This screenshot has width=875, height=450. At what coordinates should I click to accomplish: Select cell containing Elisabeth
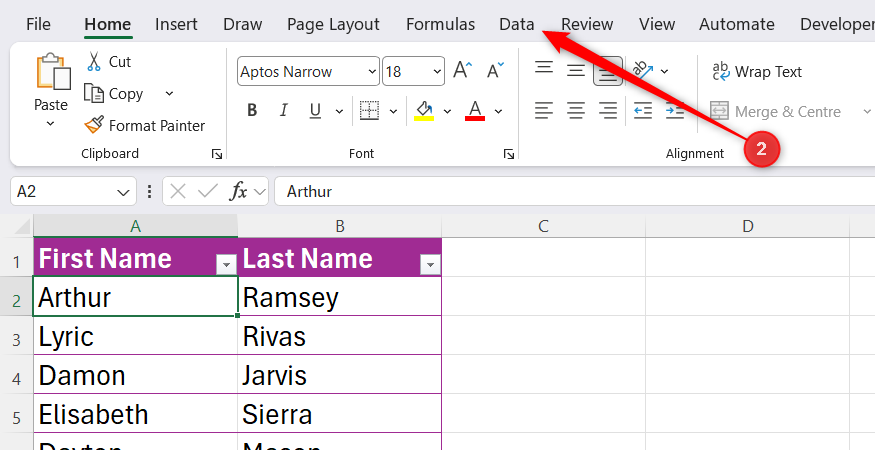click(x=135, y=414)
